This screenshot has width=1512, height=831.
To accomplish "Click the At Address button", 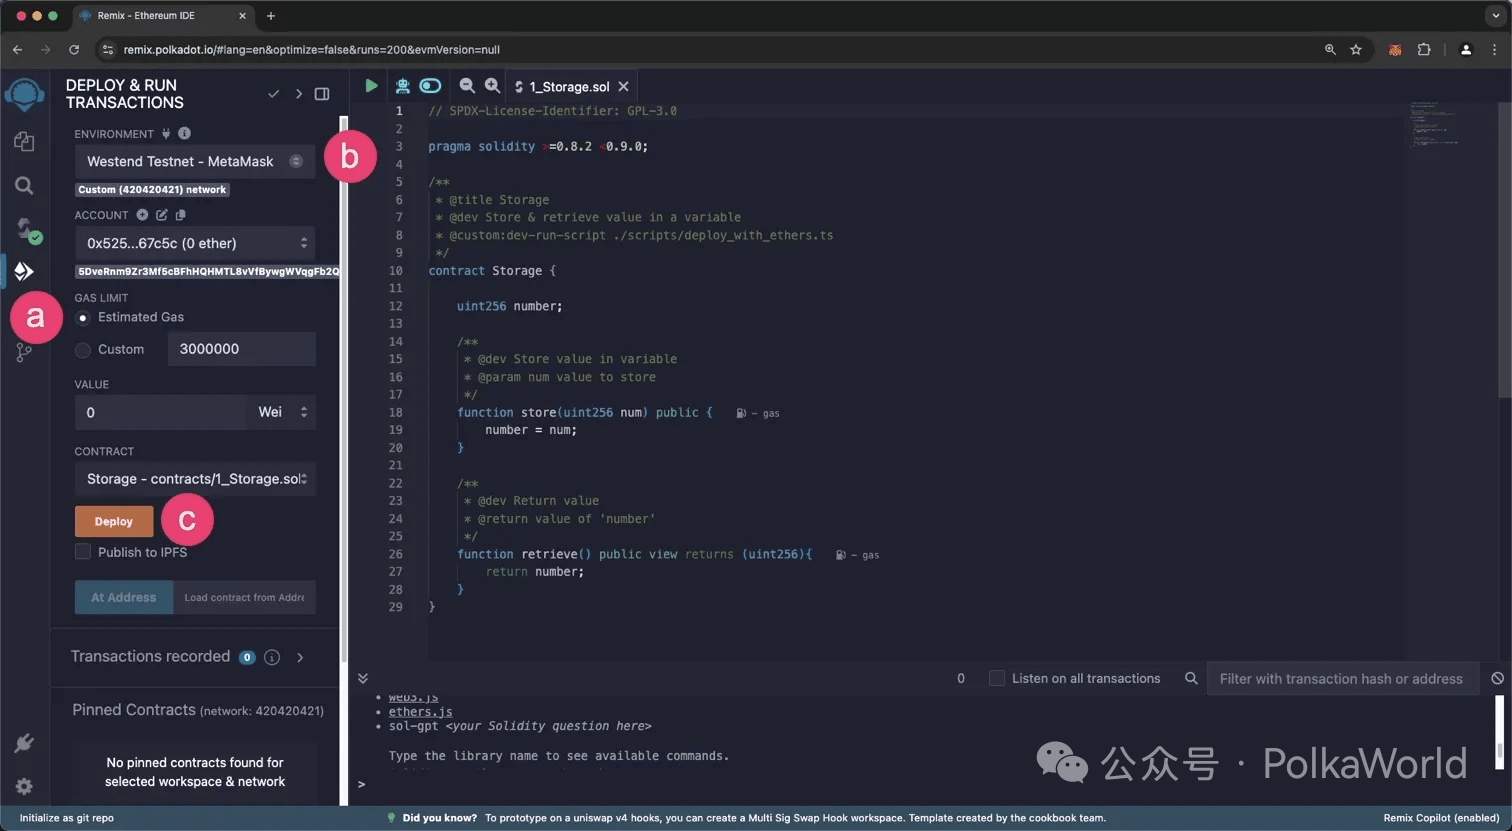I will [124, 597].
